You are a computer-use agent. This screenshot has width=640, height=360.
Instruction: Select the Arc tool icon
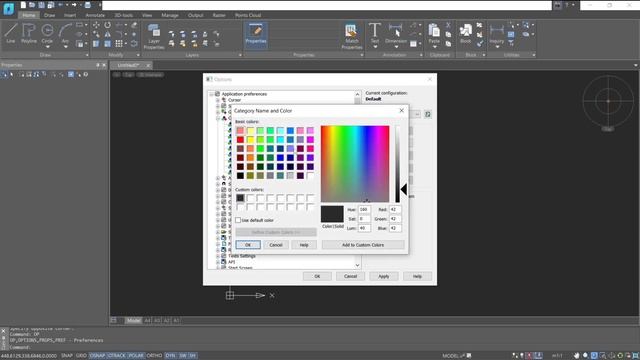click(x=65, y=31)
